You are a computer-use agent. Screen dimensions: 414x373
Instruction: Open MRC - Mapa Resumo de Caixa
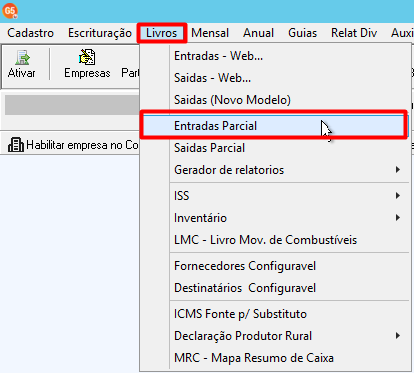coord(275,358)
